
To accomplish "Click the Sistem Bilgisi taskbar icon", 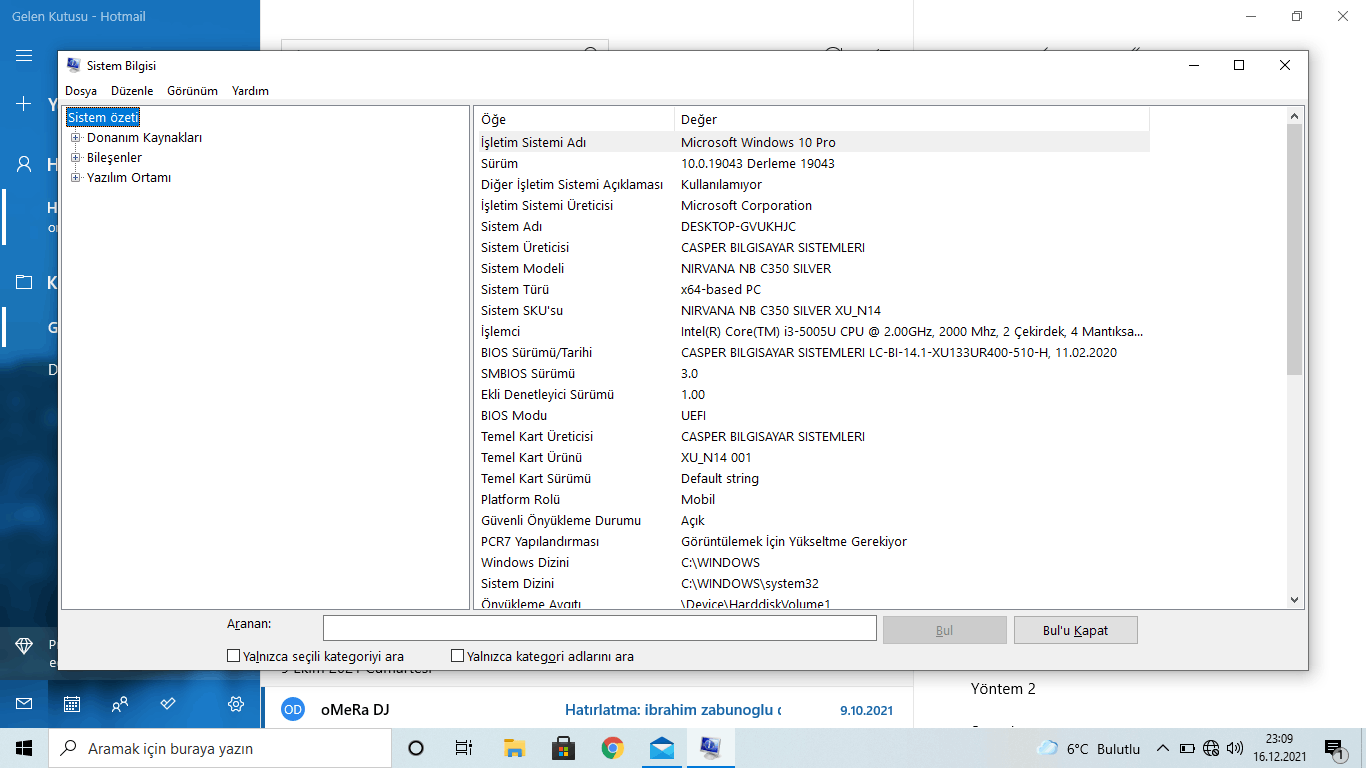I will pos(710,748).
